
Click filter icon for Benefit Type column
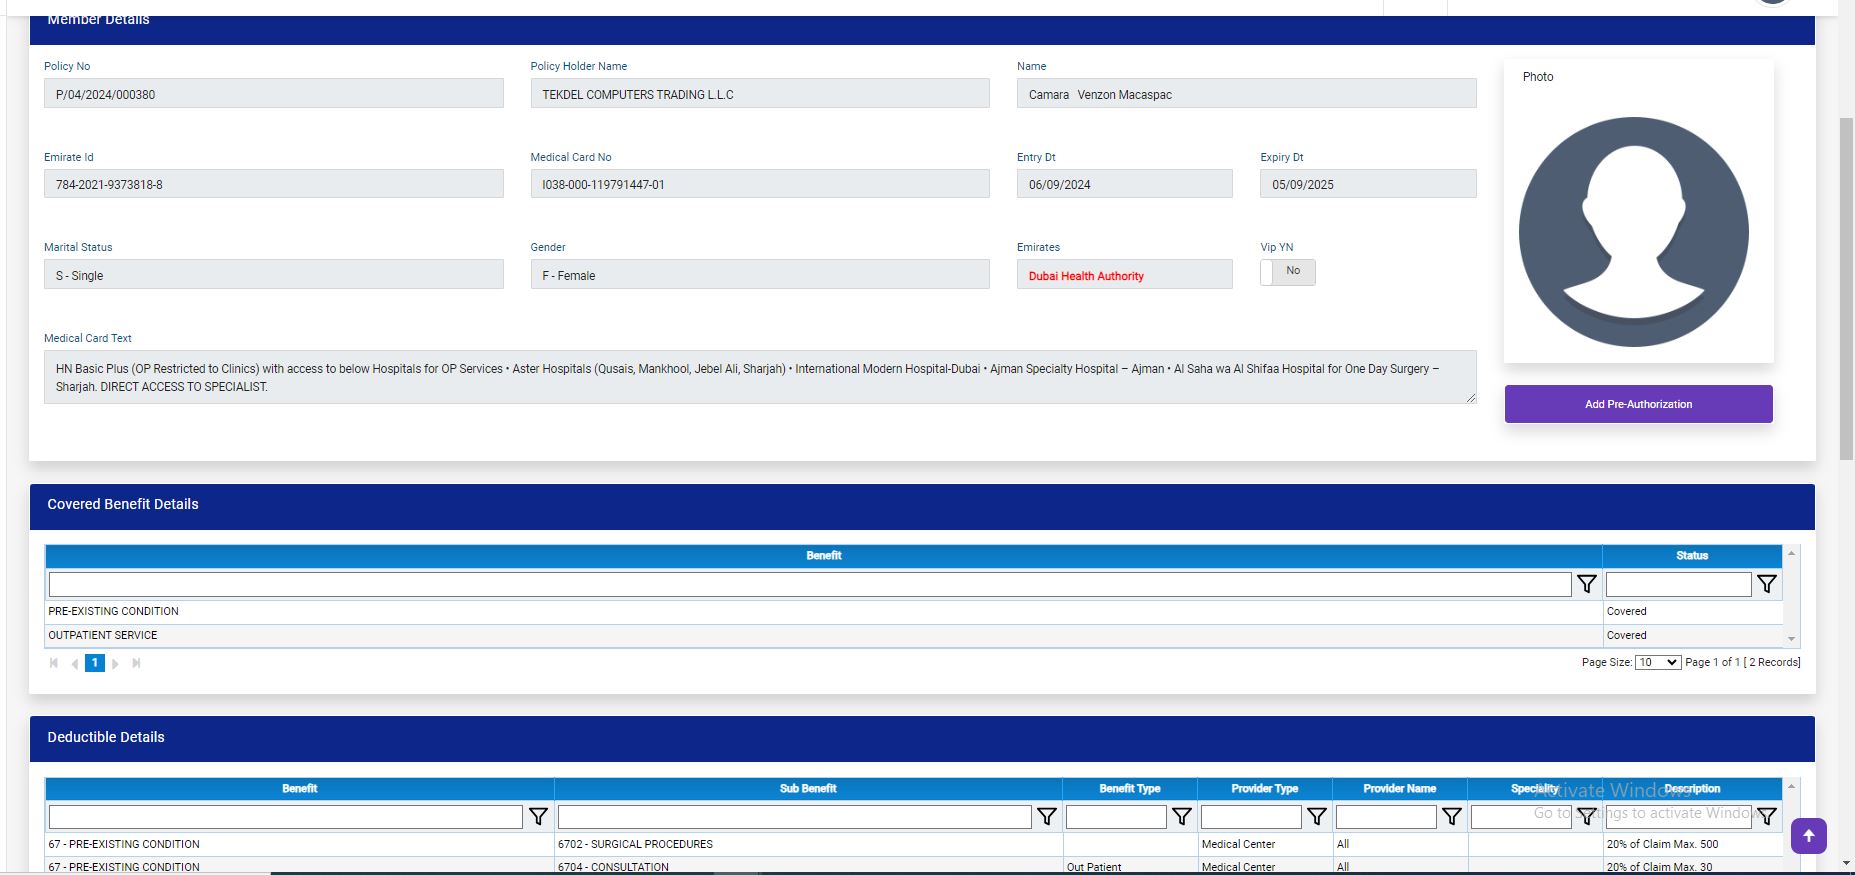pyautogui.click(x=1181, y=817)
